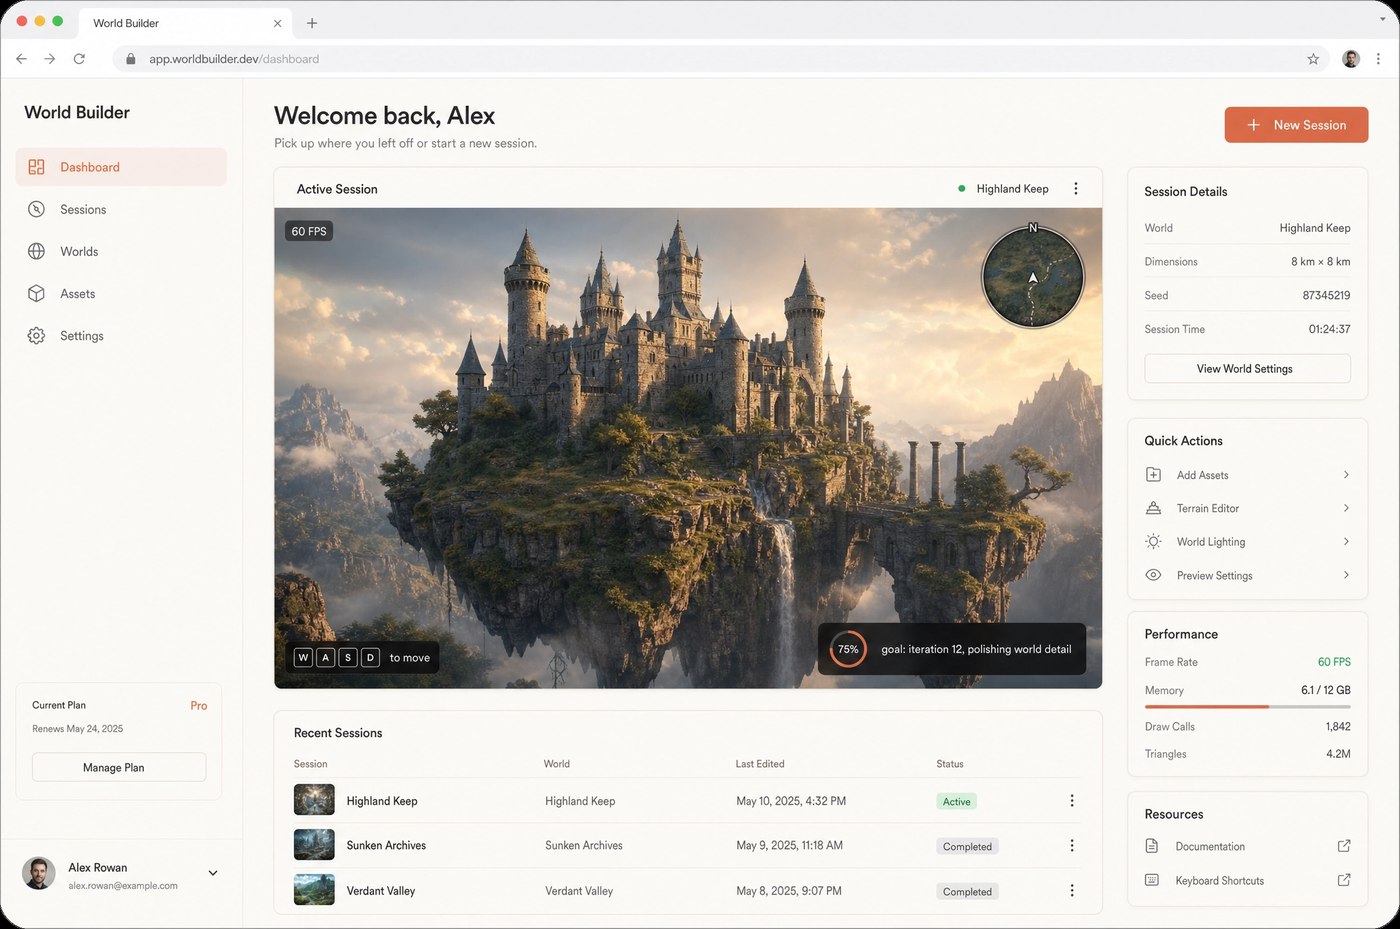Start a New Session
The image size is (1400, 929).
point(1296,125)
